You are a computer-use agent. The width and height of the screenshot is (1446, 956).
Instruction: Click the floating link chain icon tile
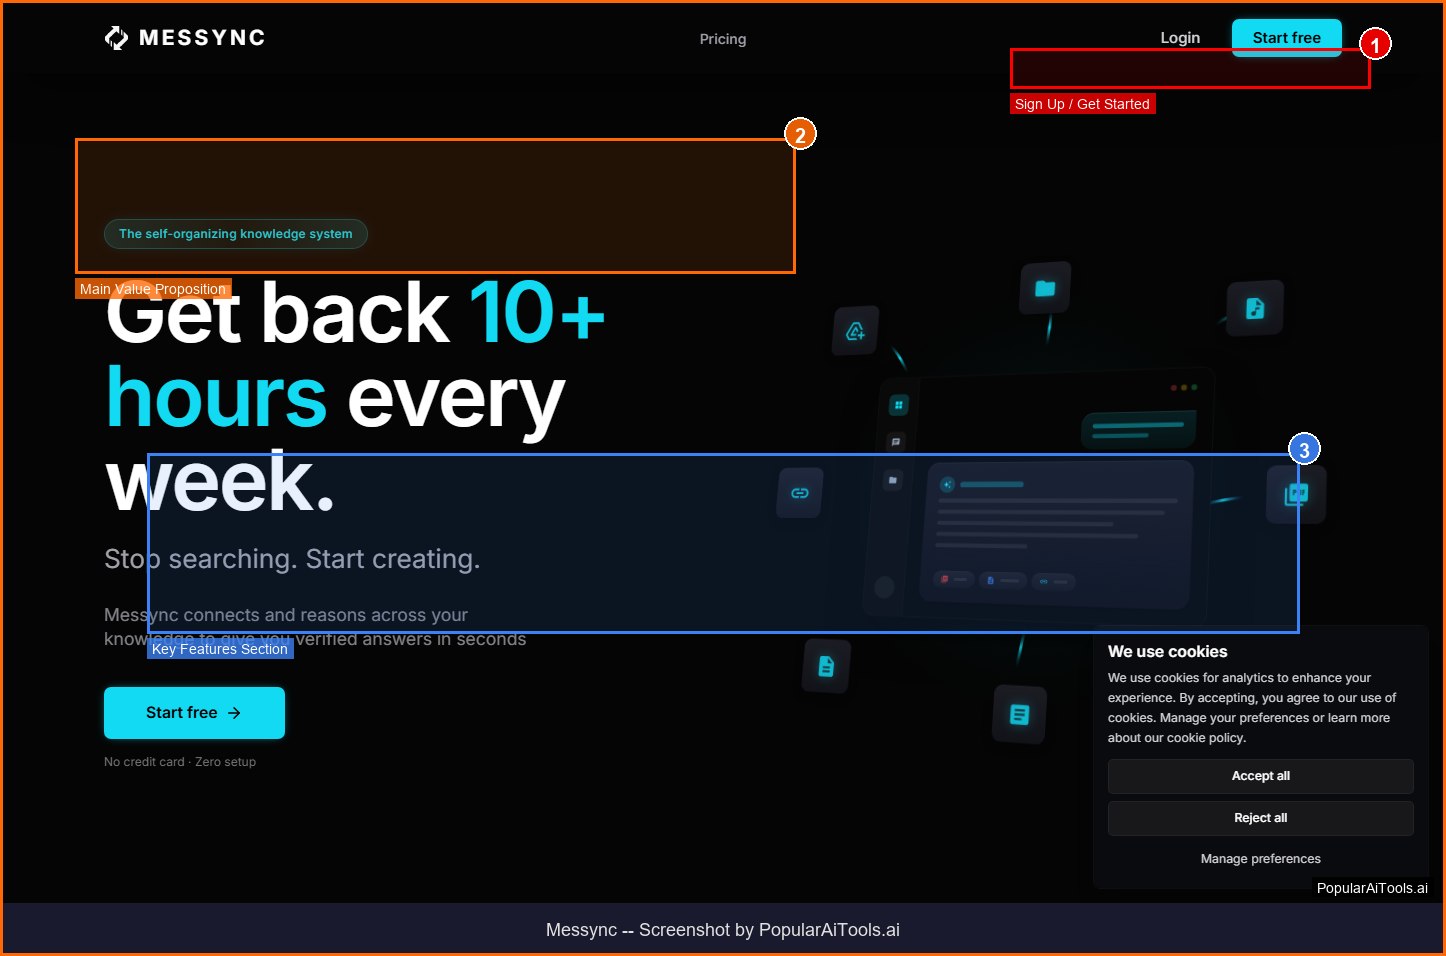coord(799,493)
